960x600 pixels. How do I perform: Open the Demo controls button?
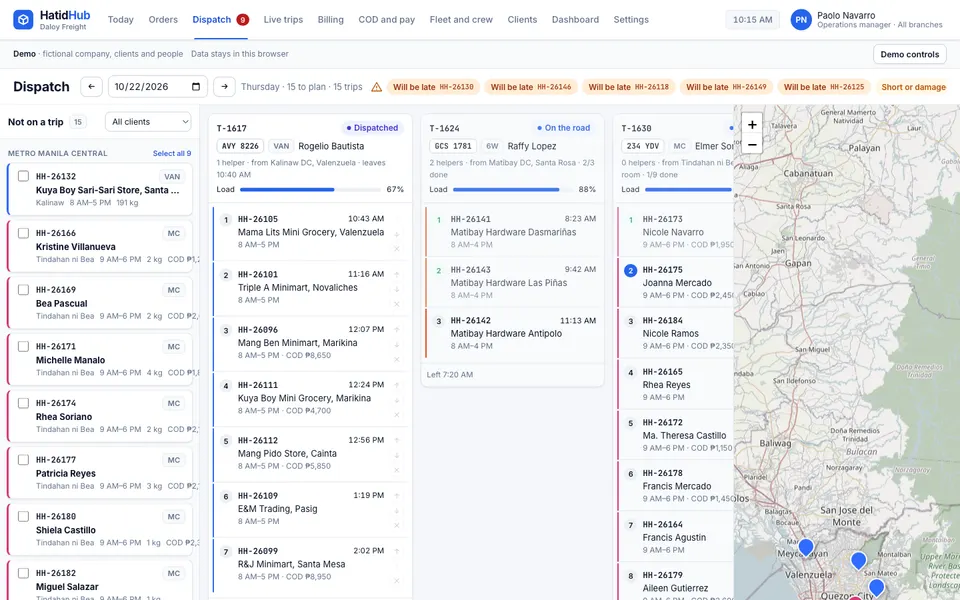click(909, 54)
